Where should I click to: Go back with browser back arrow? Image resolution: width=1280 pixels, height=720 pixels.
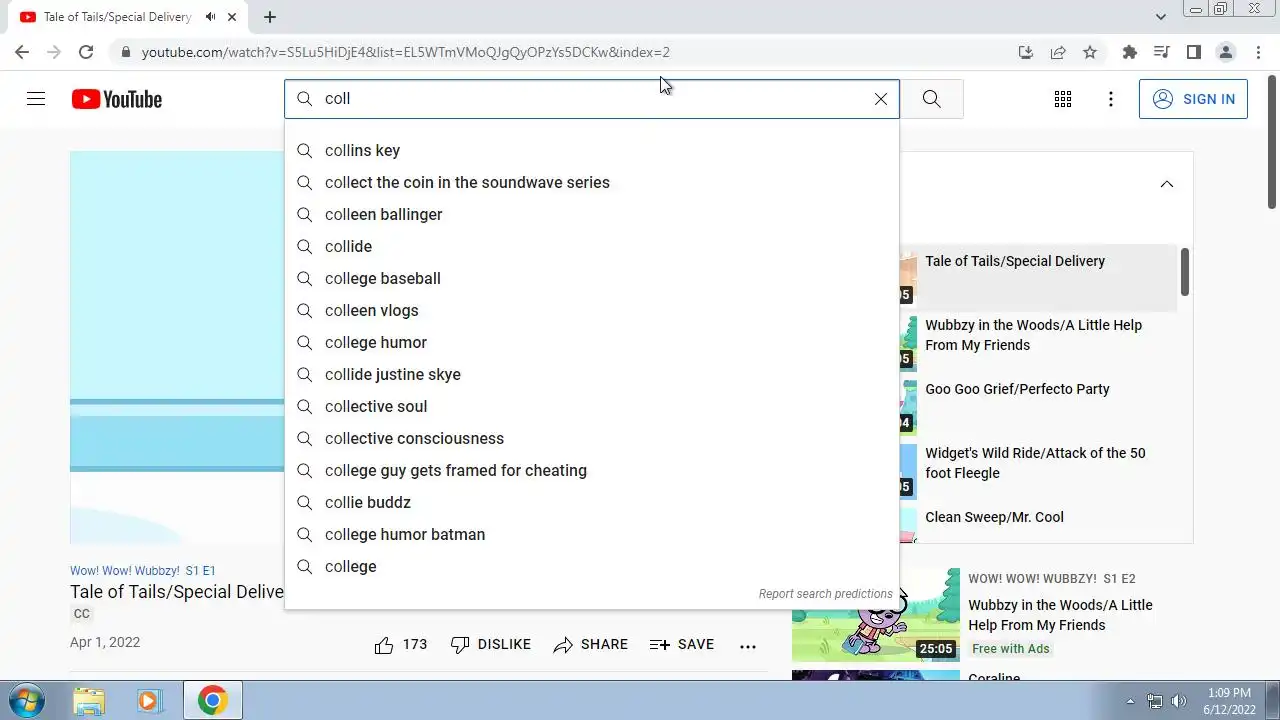pyautogui.click(x=22, y=52)
